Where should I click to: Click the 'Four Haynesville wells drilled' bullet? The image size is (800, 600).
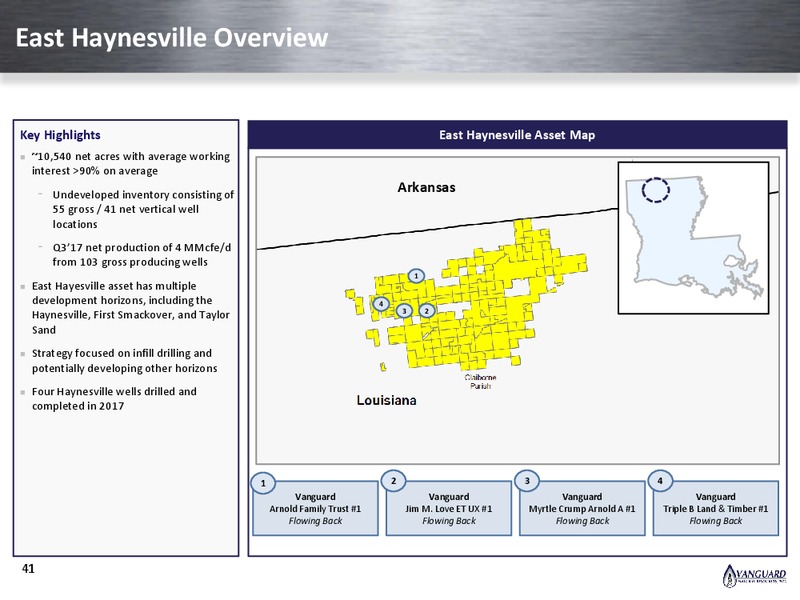(114, 398)
